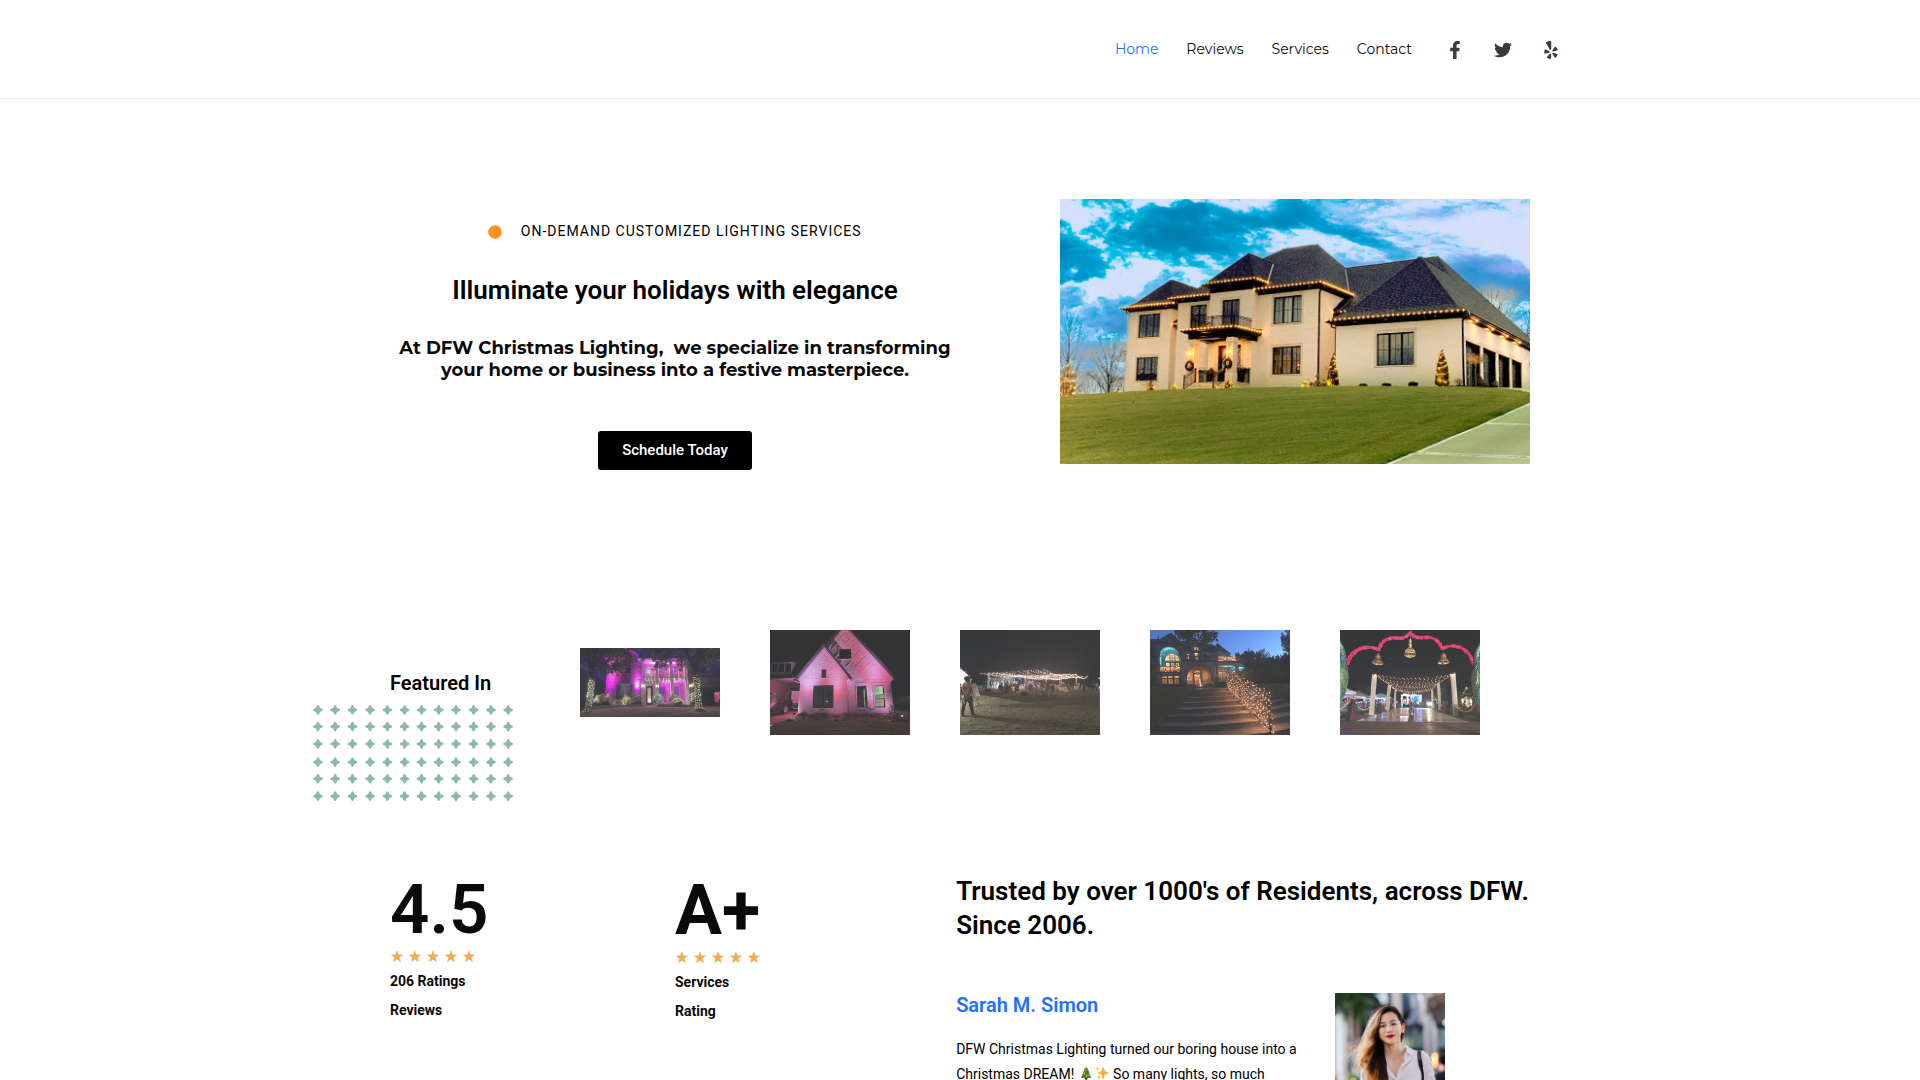Click the five stars under 4.5
This screenshot has height=1080, width=1920.
coord(433,956)
